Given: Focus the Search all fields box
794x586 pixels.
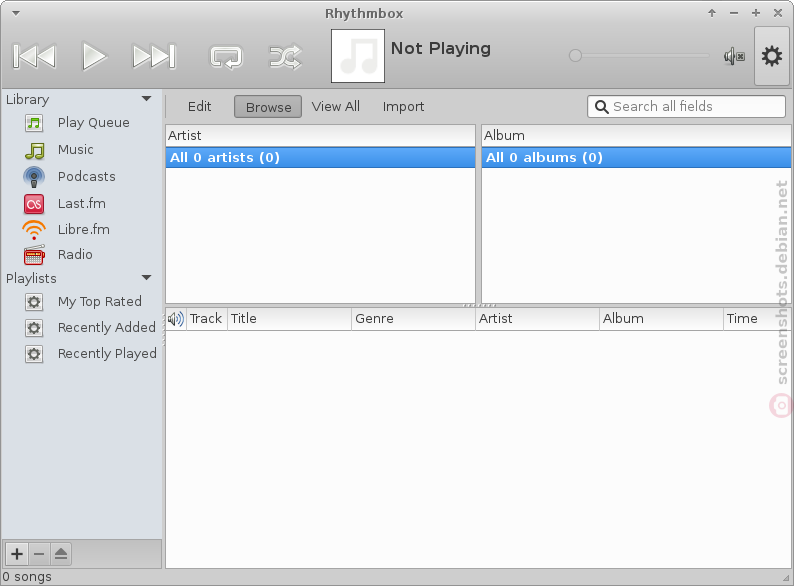Looking at the screenshot, I should pyautogui.click(x=686, y=106).
